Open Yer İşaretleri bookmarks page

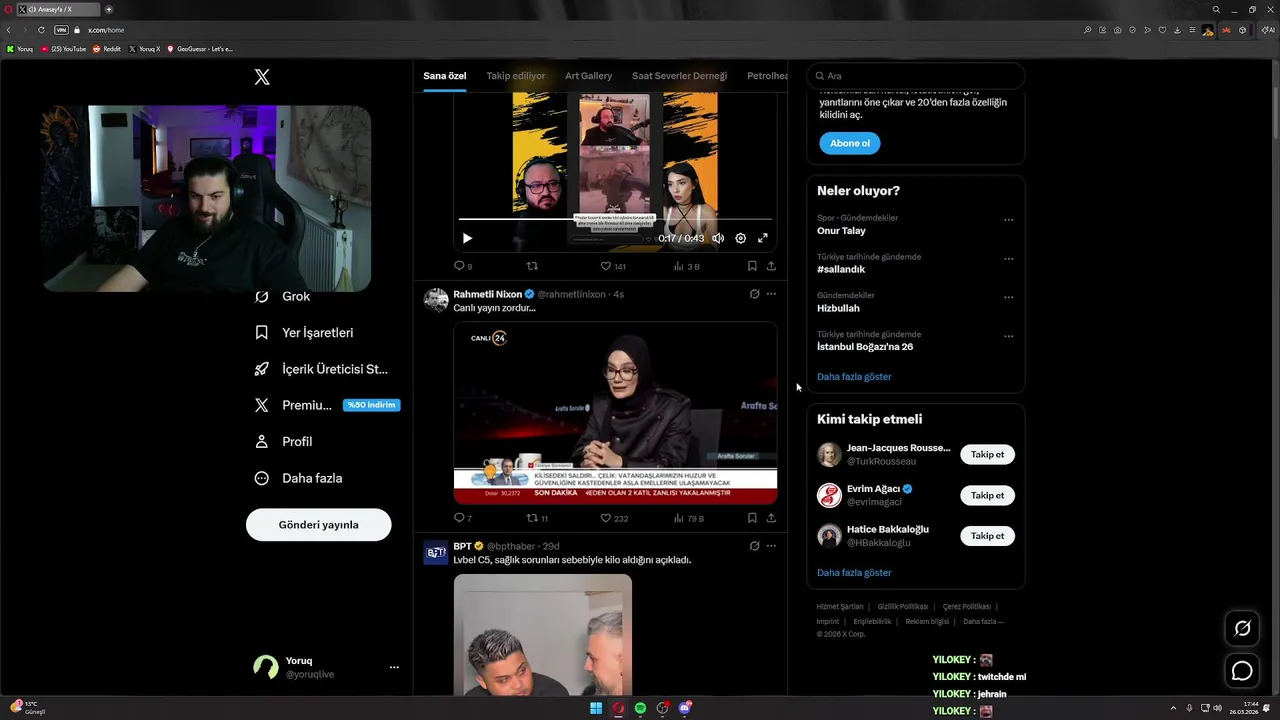coord(304,333)
